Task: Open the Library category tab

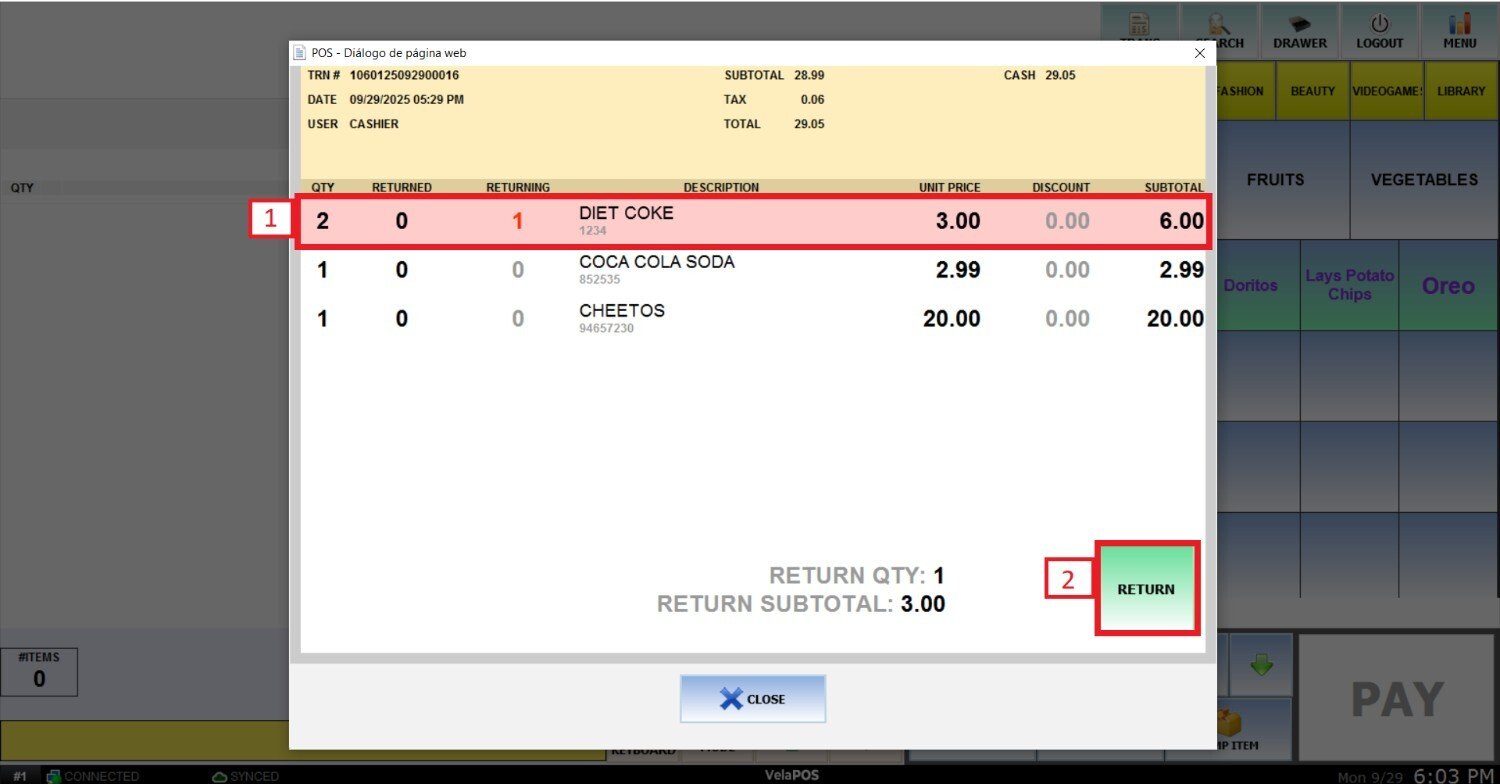Action: [1461, 91]
